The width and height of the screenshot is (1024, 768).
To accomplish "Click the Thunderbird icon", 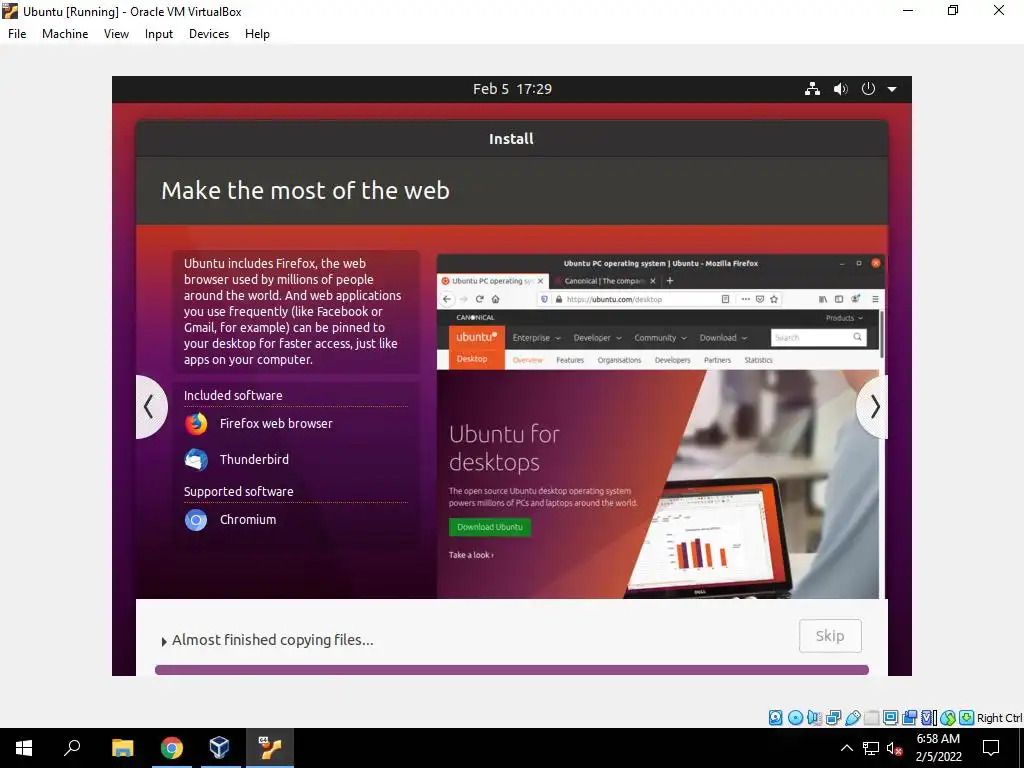I will point(196,460).
